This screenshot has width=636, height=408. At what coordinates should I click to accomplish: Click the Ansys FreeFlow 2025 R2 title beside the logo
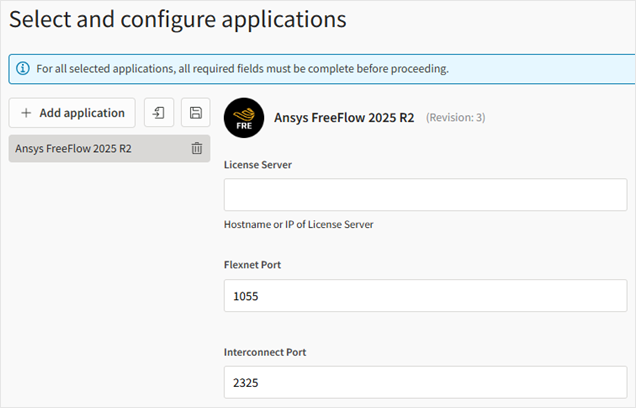click(x=344, y=118)
